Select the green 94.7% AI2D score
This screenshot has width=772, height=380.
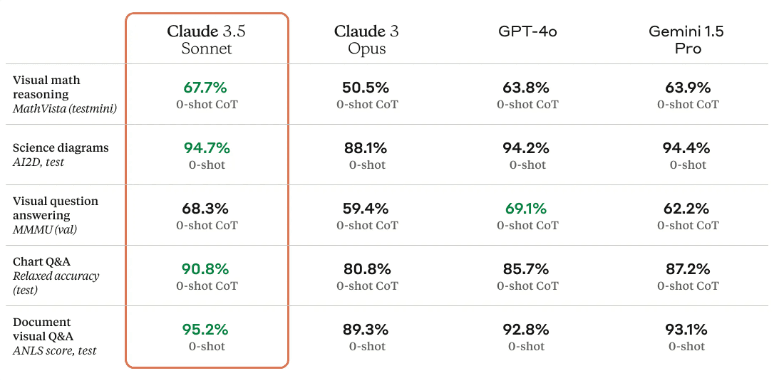coord(207,148)
